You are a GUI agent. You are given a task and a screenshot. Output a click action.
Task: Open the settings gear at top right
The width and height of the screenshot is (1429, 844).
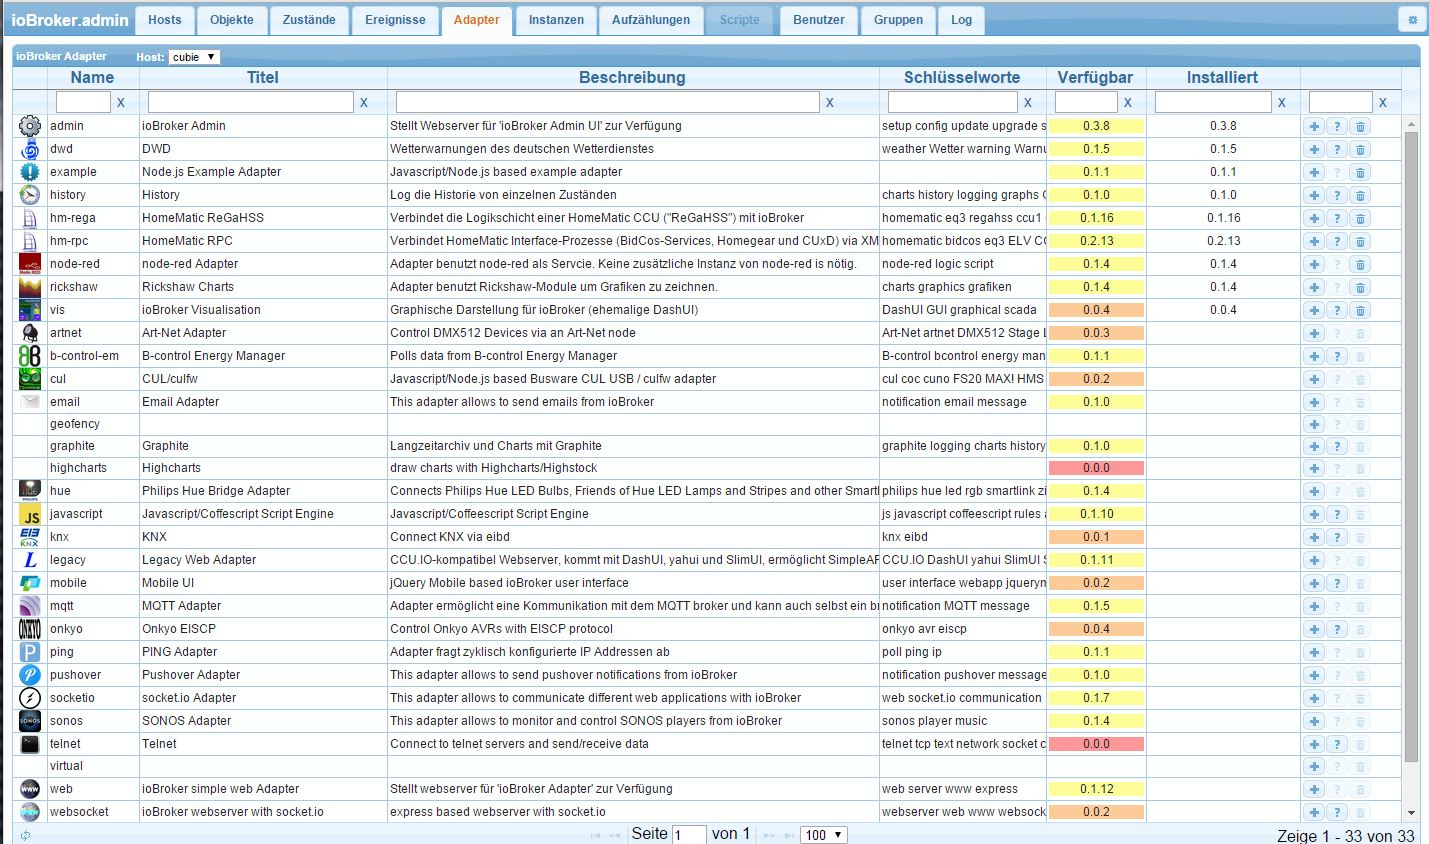click(1412, 20)
